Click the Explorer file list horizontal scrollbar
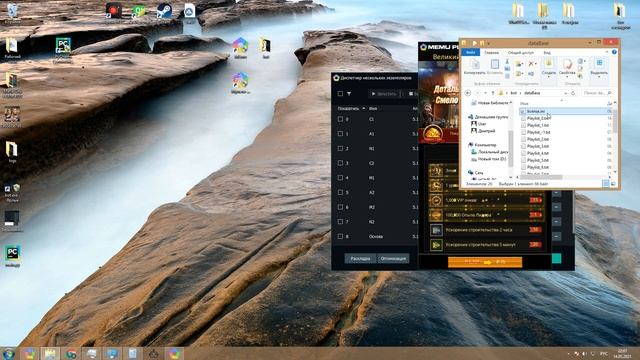 (541, 177)
